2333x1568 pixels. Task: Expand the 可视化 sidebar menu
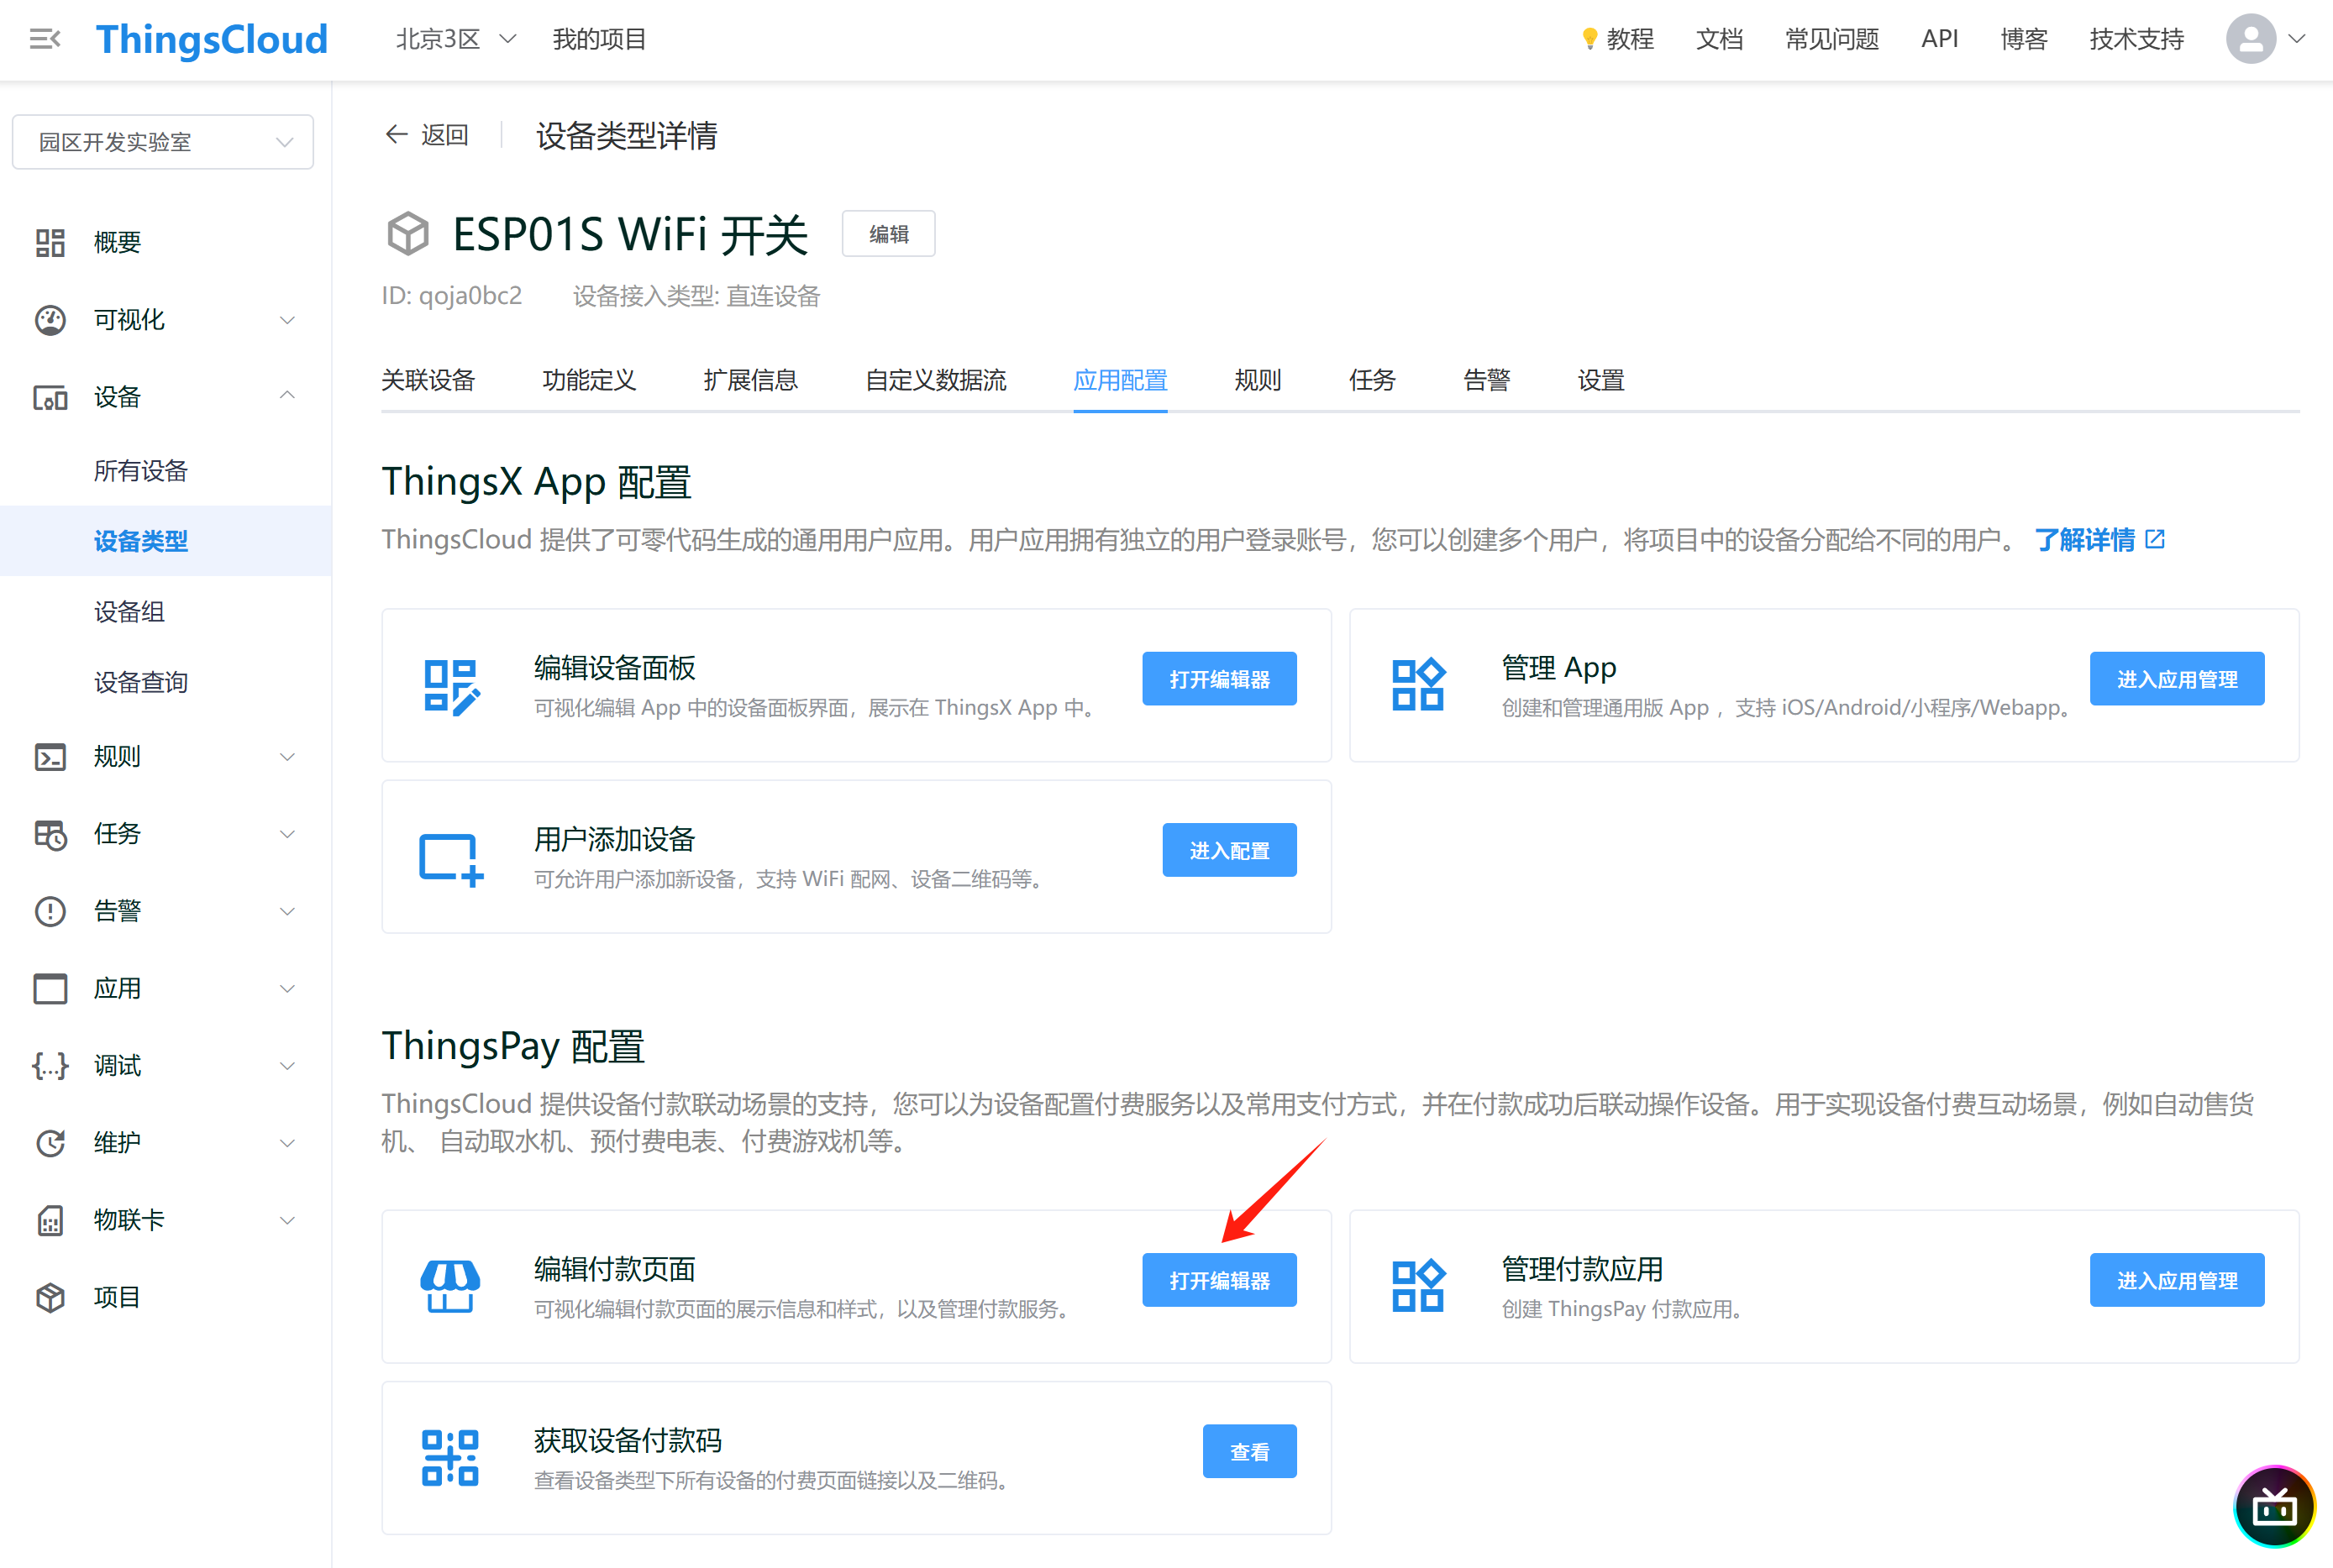pos(287,320)
